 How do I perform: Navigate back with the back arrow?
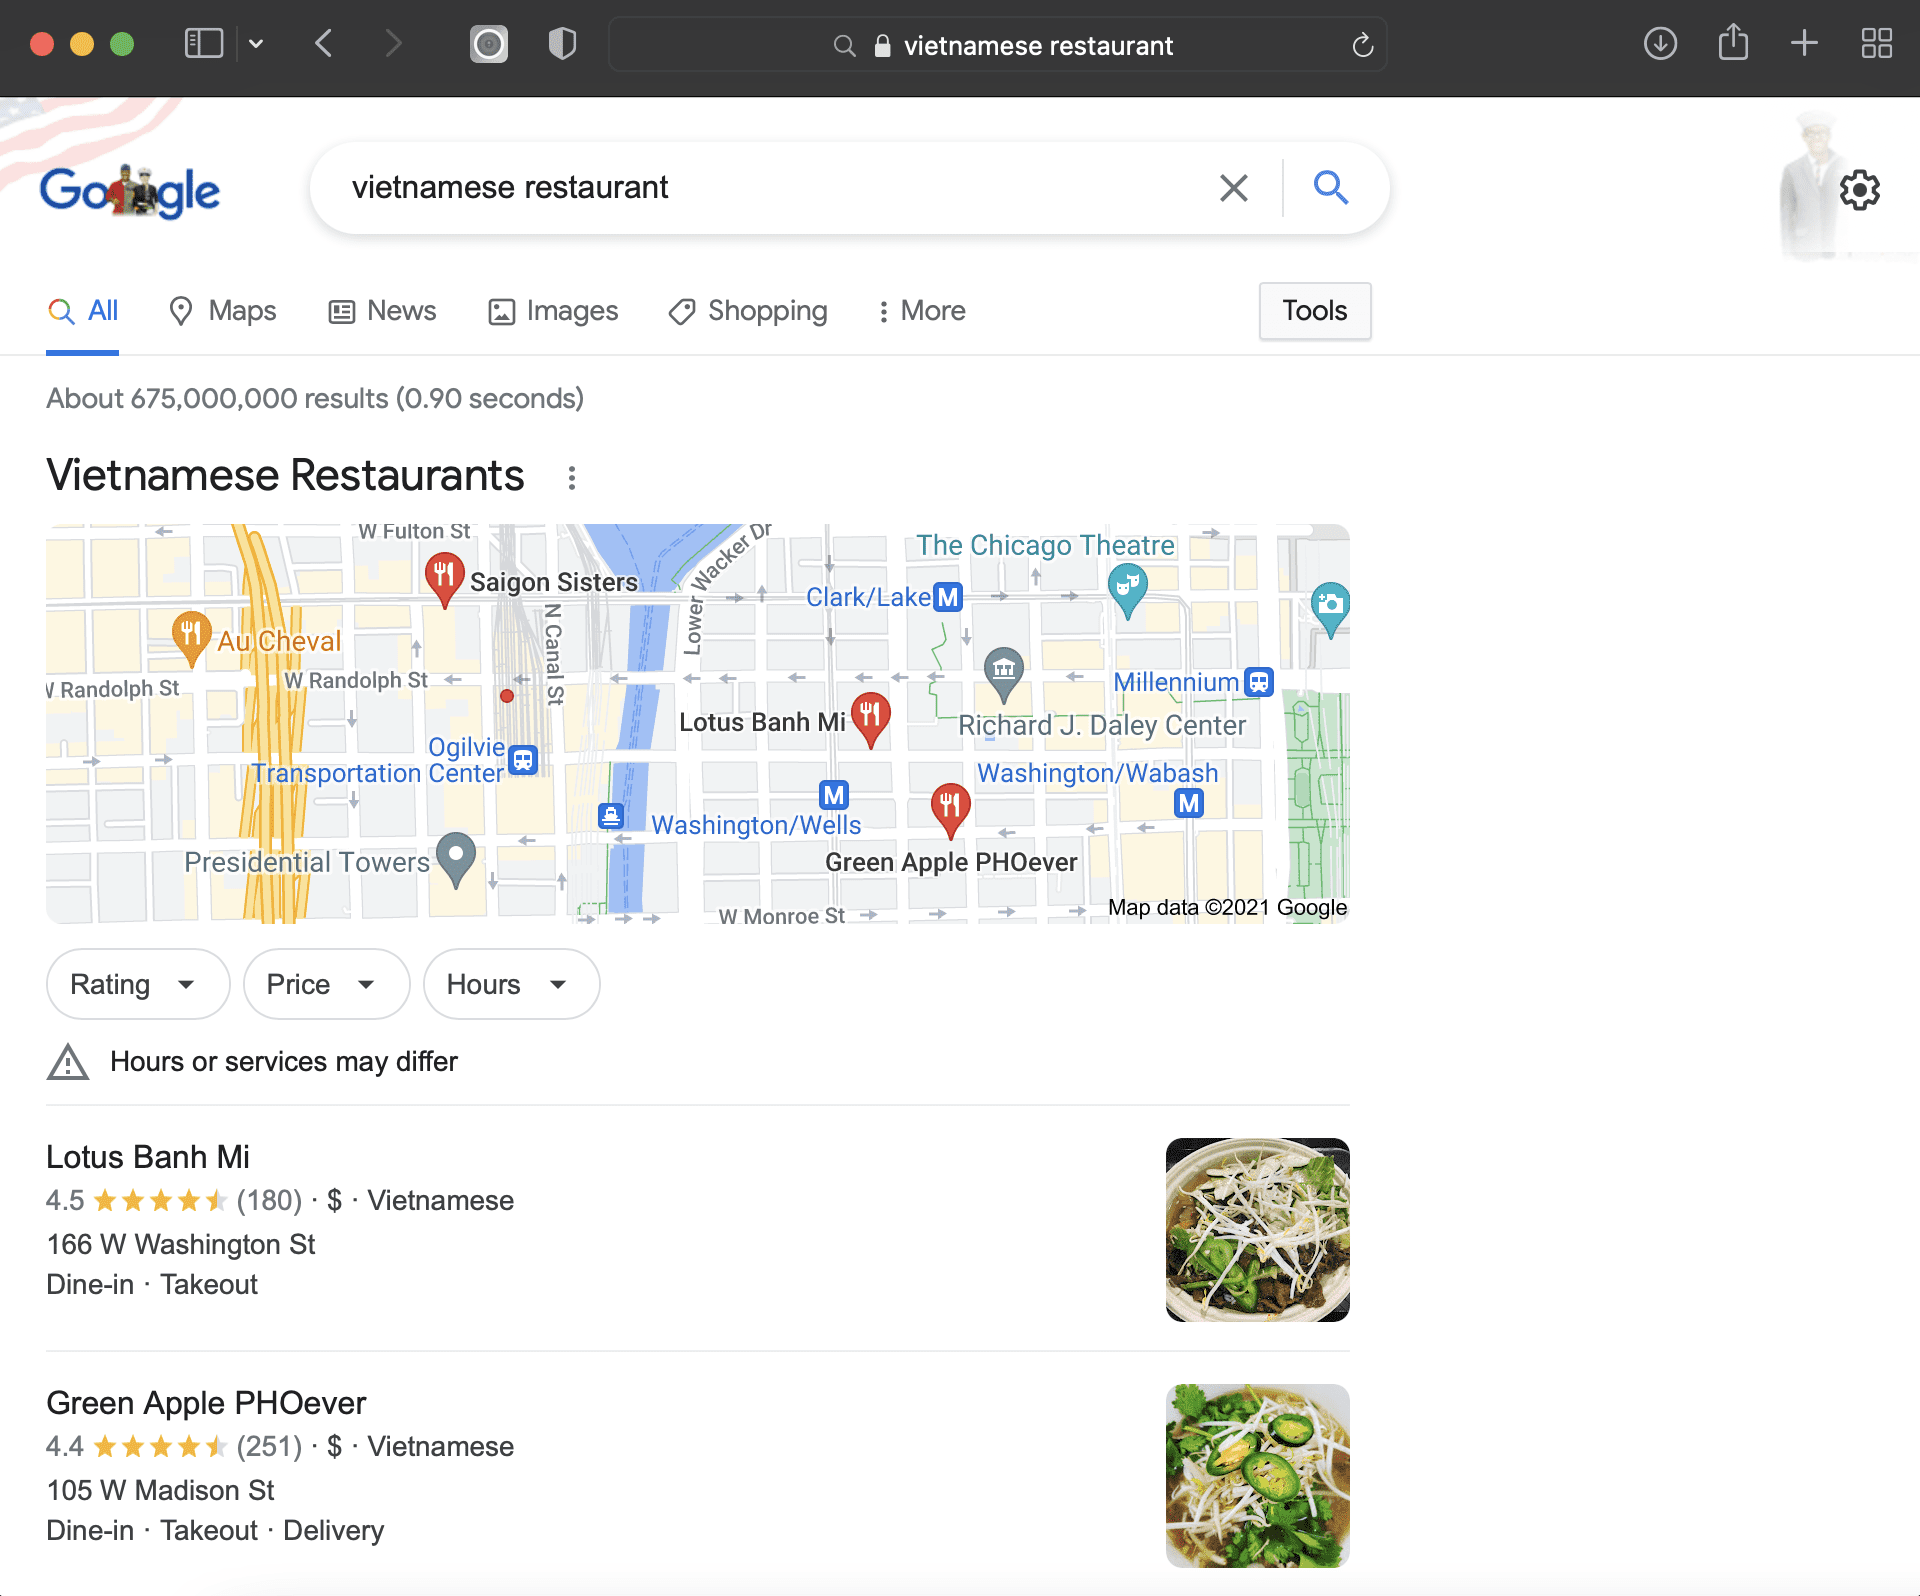point(323,44)
